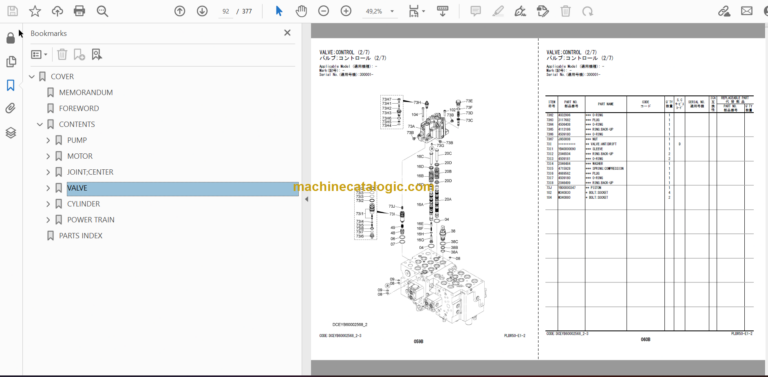
Task: Expand the POWER TRAIN bookmark
Action: tap(48, 220)
